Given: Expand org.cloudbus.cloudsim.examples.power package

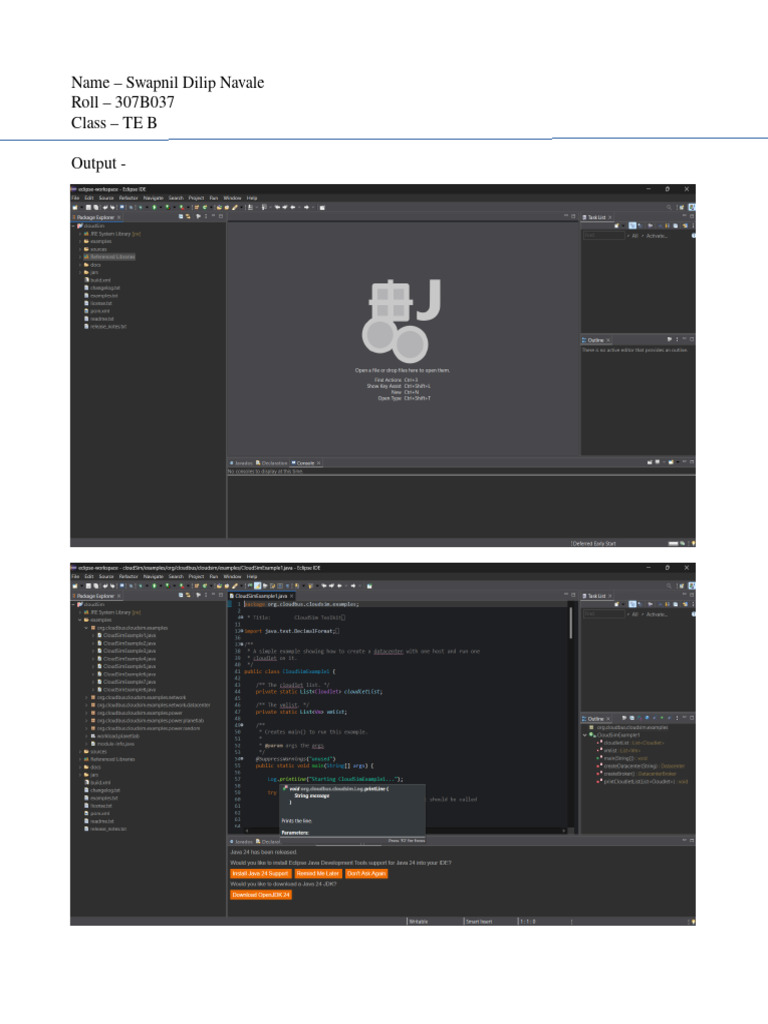Looking at the screenshot, I should coord(87,711).
